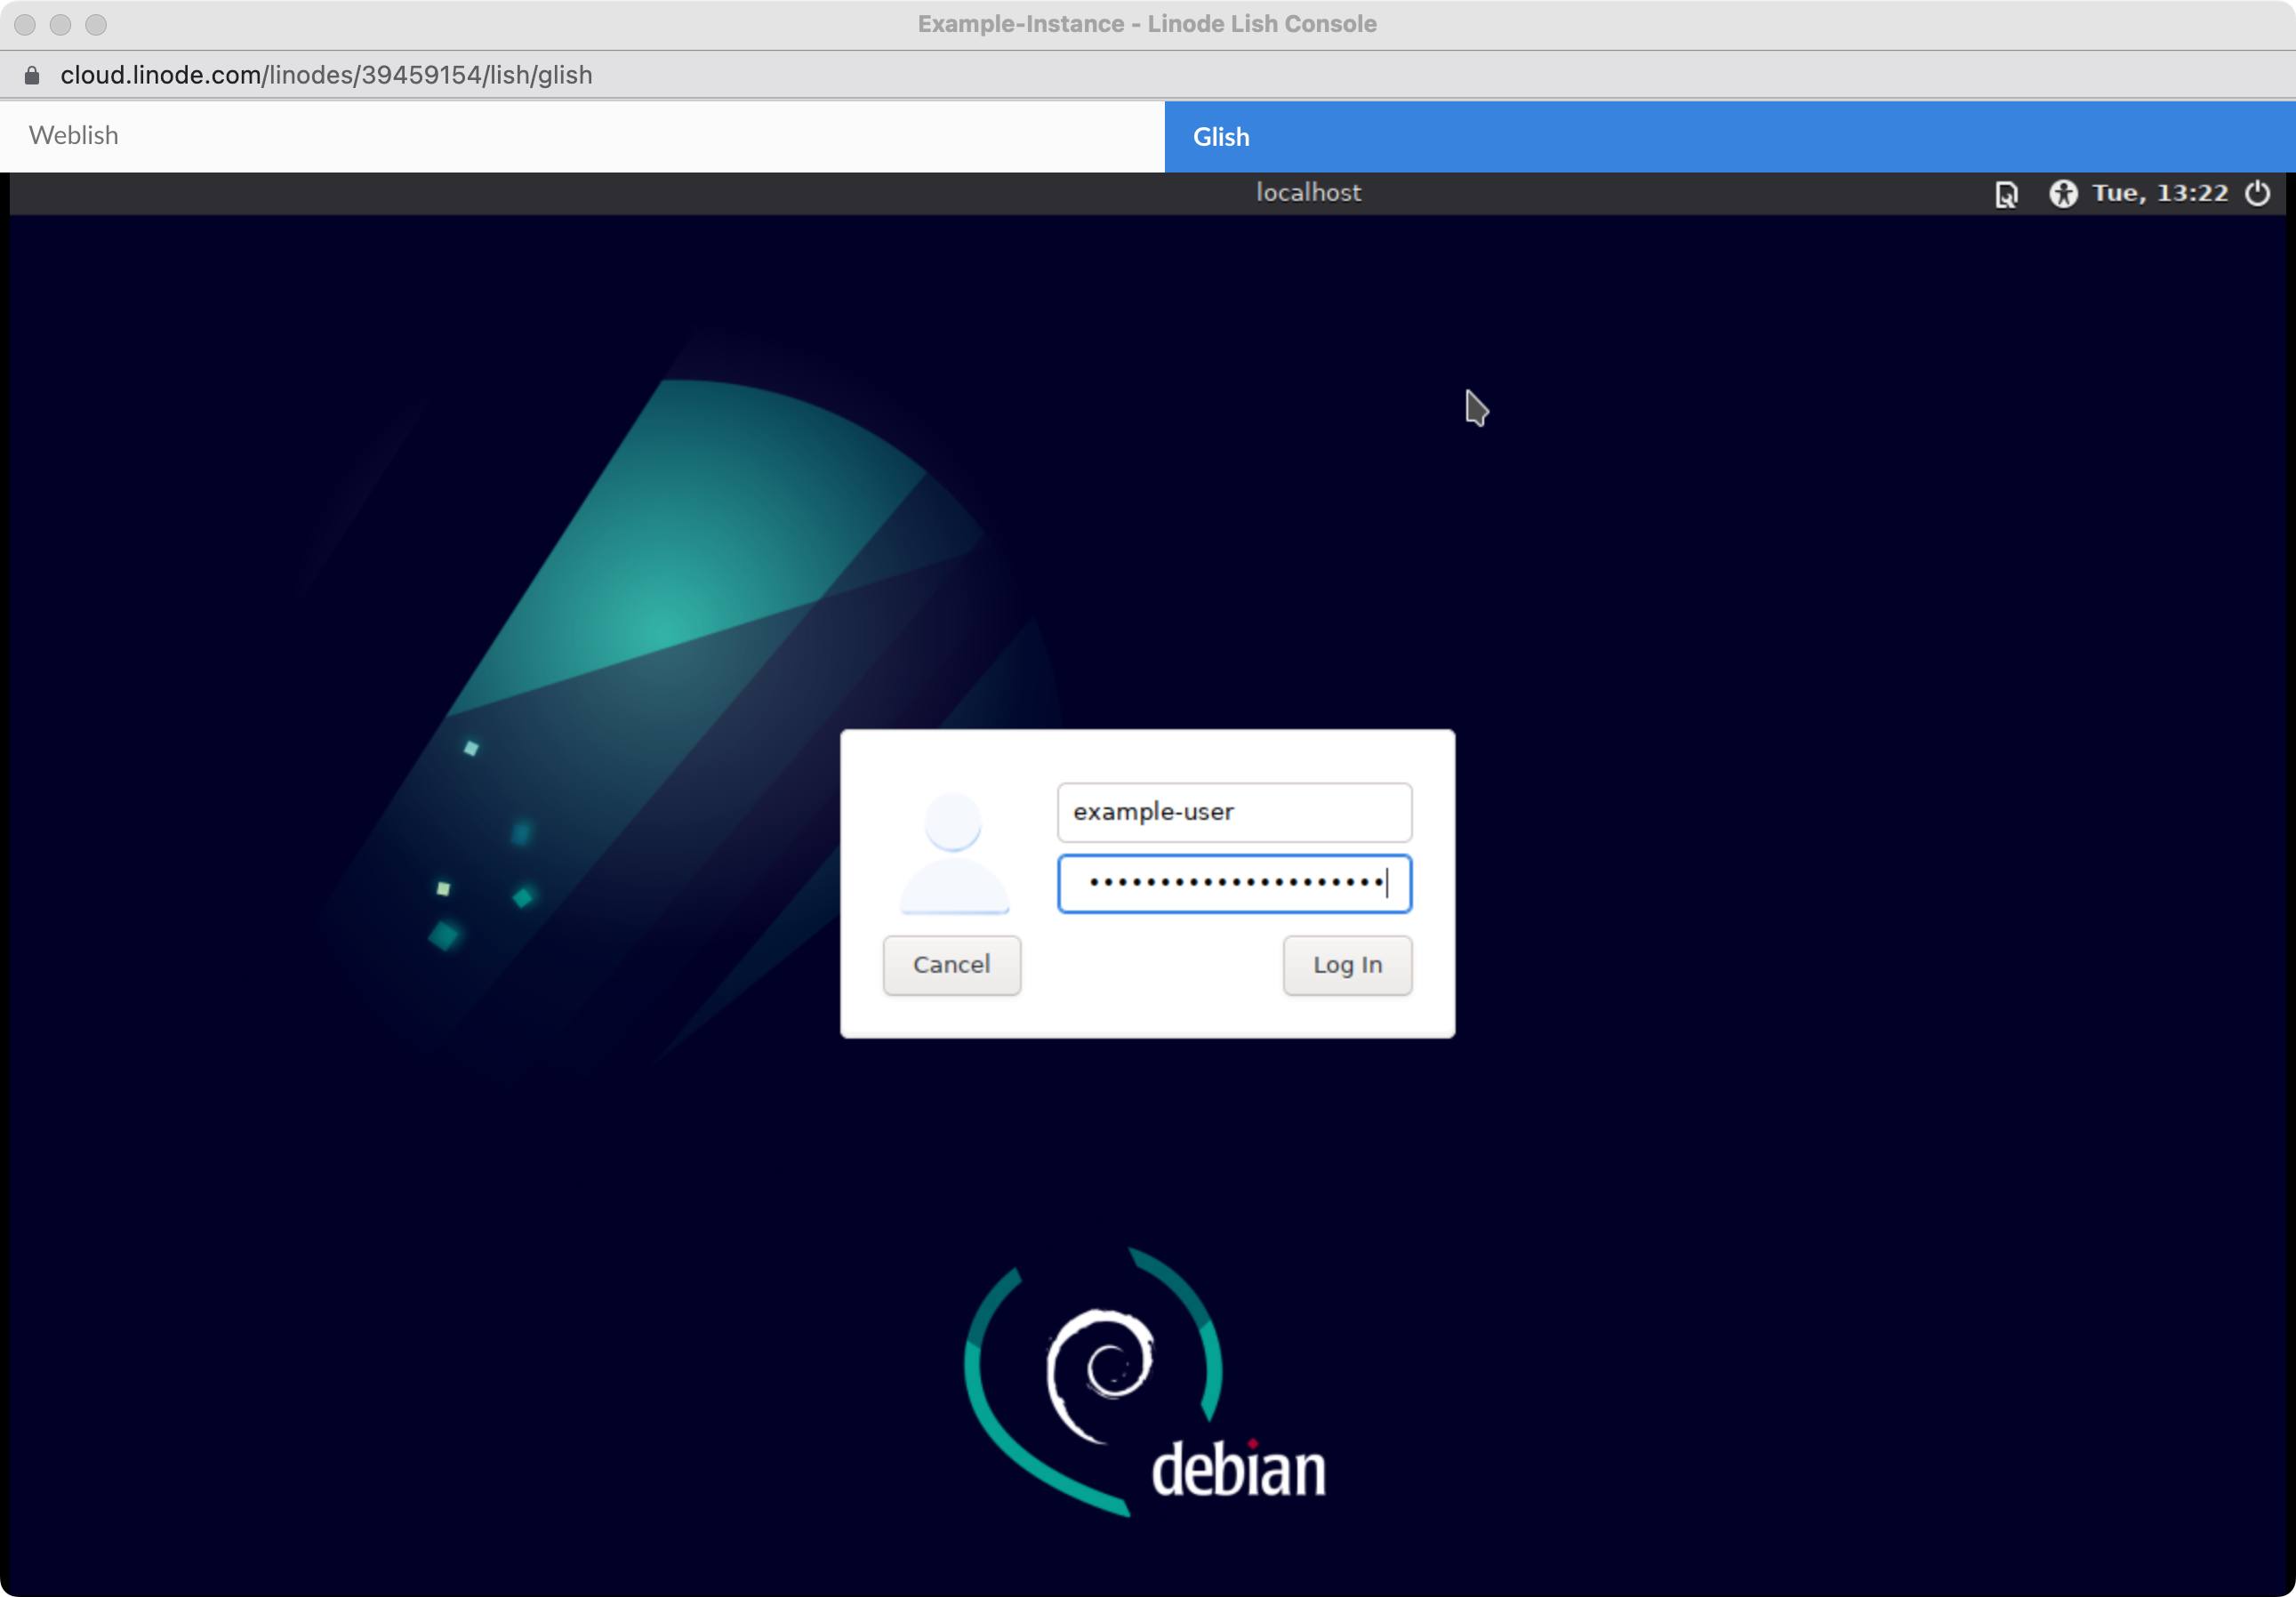Click the document icon in the top bar
Viewport: 2296px width, 1597px height.
pos(2006,194)
